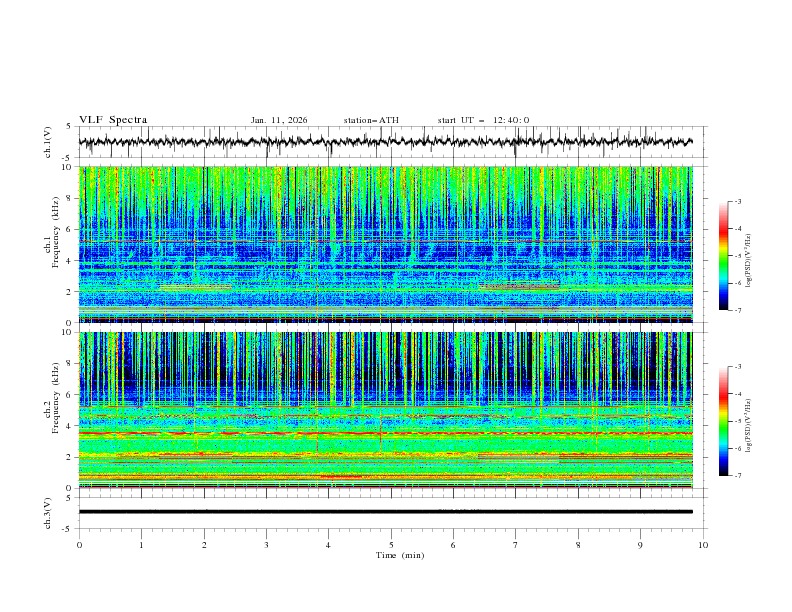Click the ch.1 spectrogram panel
Viewport: 792px width, 612px height.
(385, 244)
